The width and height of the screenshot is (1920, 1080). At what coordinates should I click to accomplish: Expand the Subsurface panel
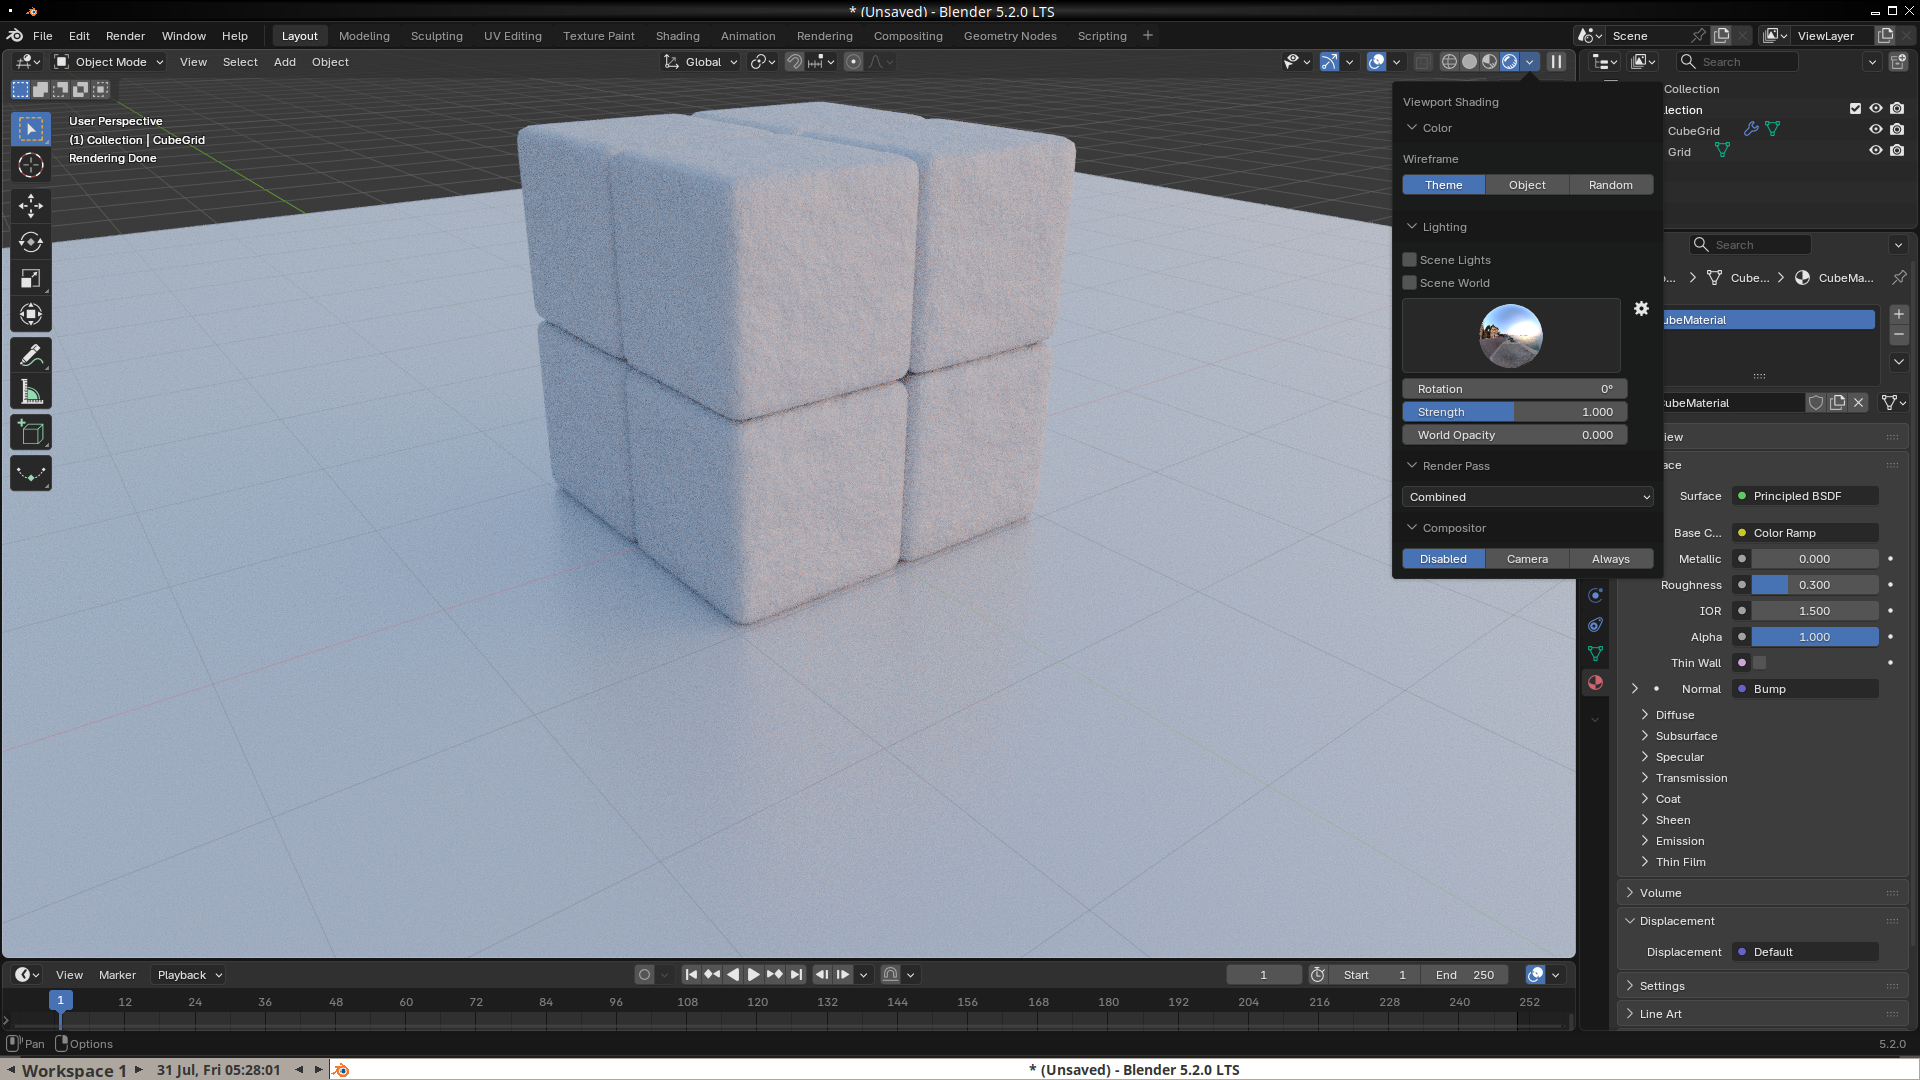click(1686, 736)
